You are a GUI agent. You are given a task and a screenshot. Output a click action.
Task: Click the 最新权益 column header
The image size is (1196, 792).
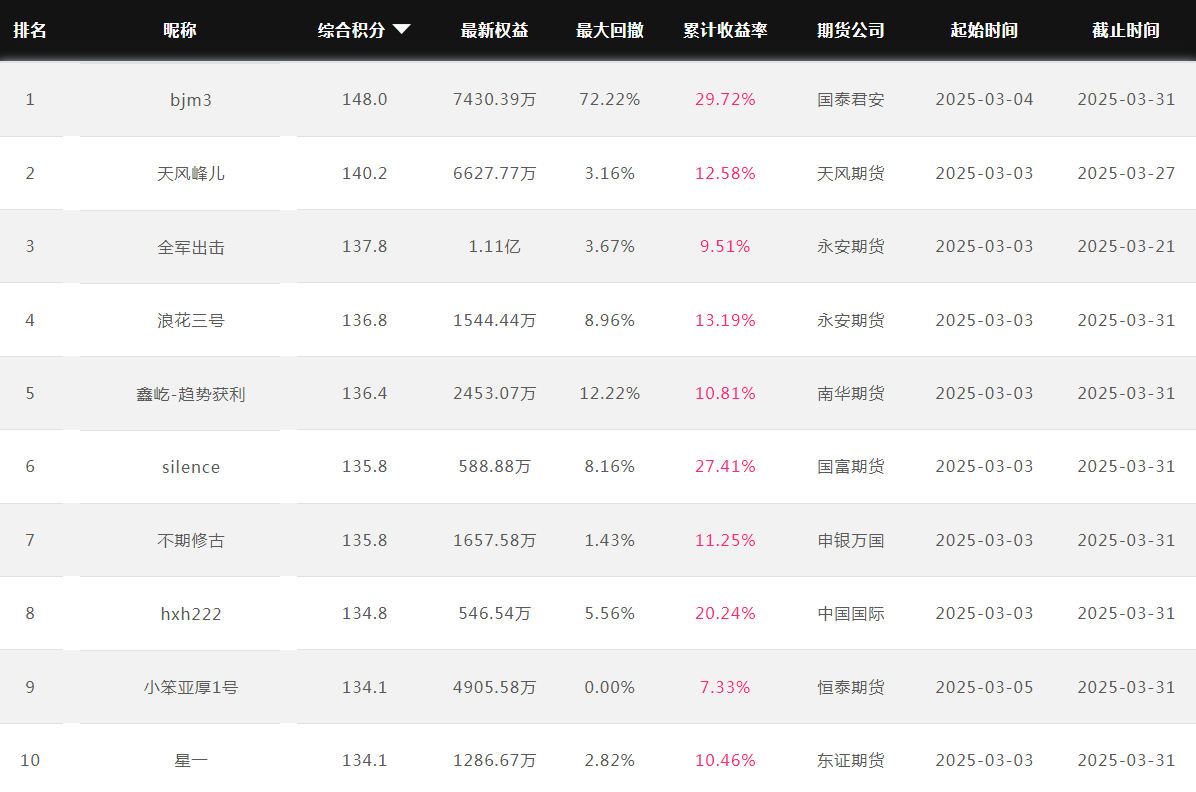pyautogui.click(x=494, y=31)
